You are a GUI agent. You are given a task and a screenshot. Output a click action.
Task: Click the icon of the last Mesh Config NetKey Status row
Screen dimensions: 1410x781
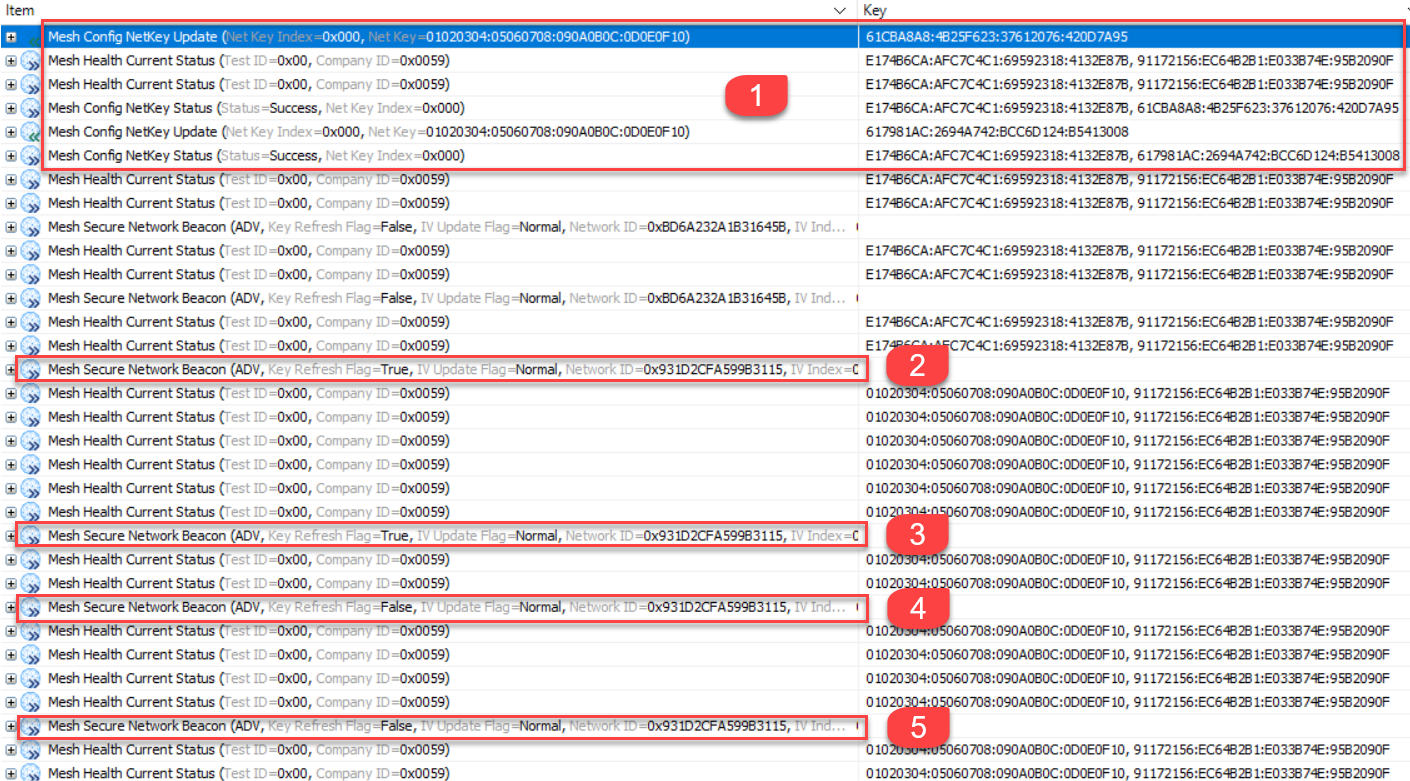click(30, 156)
